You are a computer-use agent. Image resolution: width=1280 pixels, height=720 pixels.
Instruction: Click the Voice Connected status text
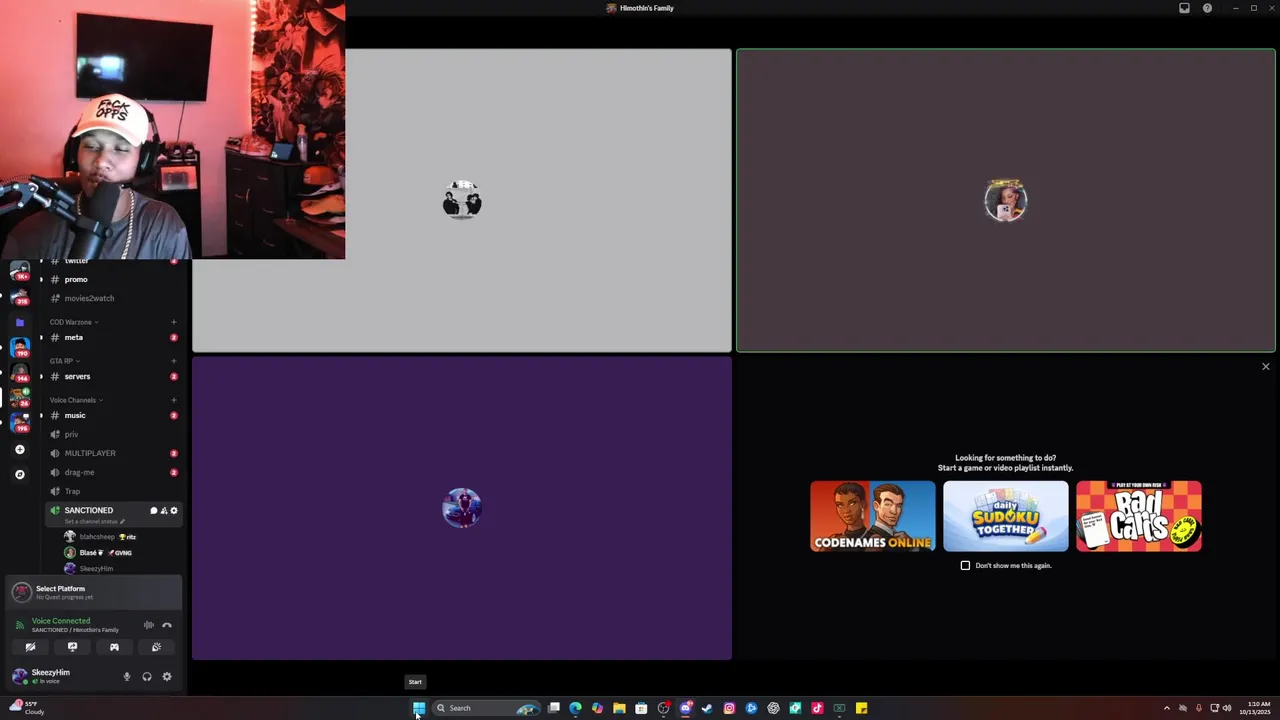click(61, 621)
